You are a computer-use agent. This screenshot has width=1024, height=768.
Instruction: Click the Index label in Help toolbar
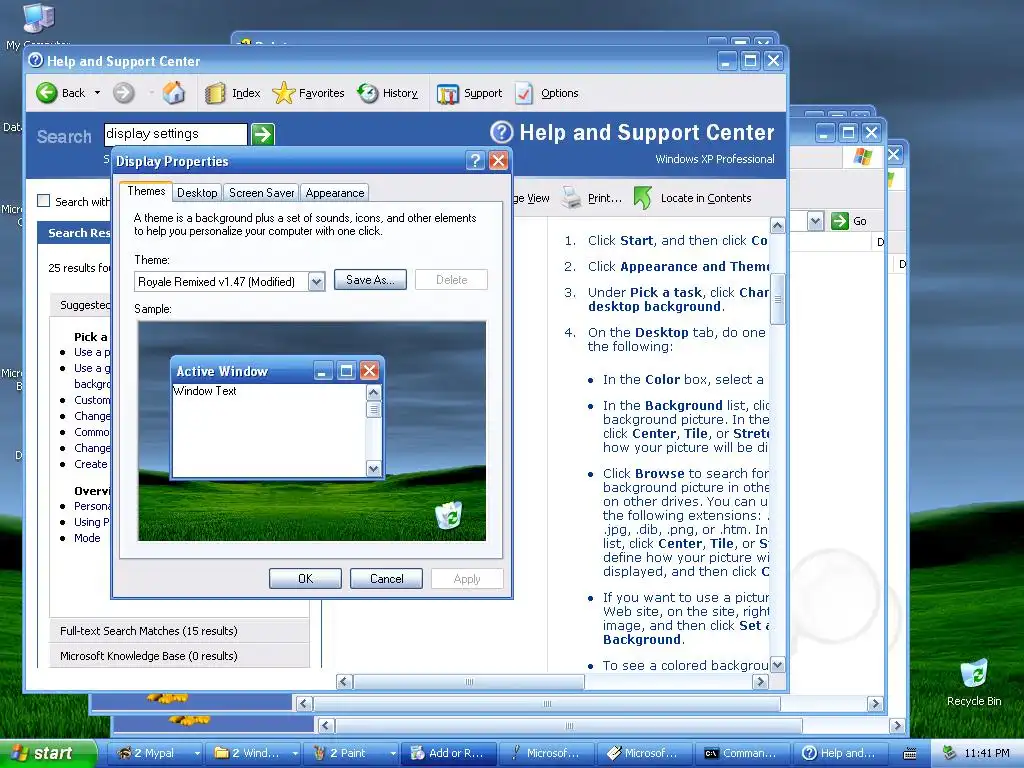coord(246,93)
